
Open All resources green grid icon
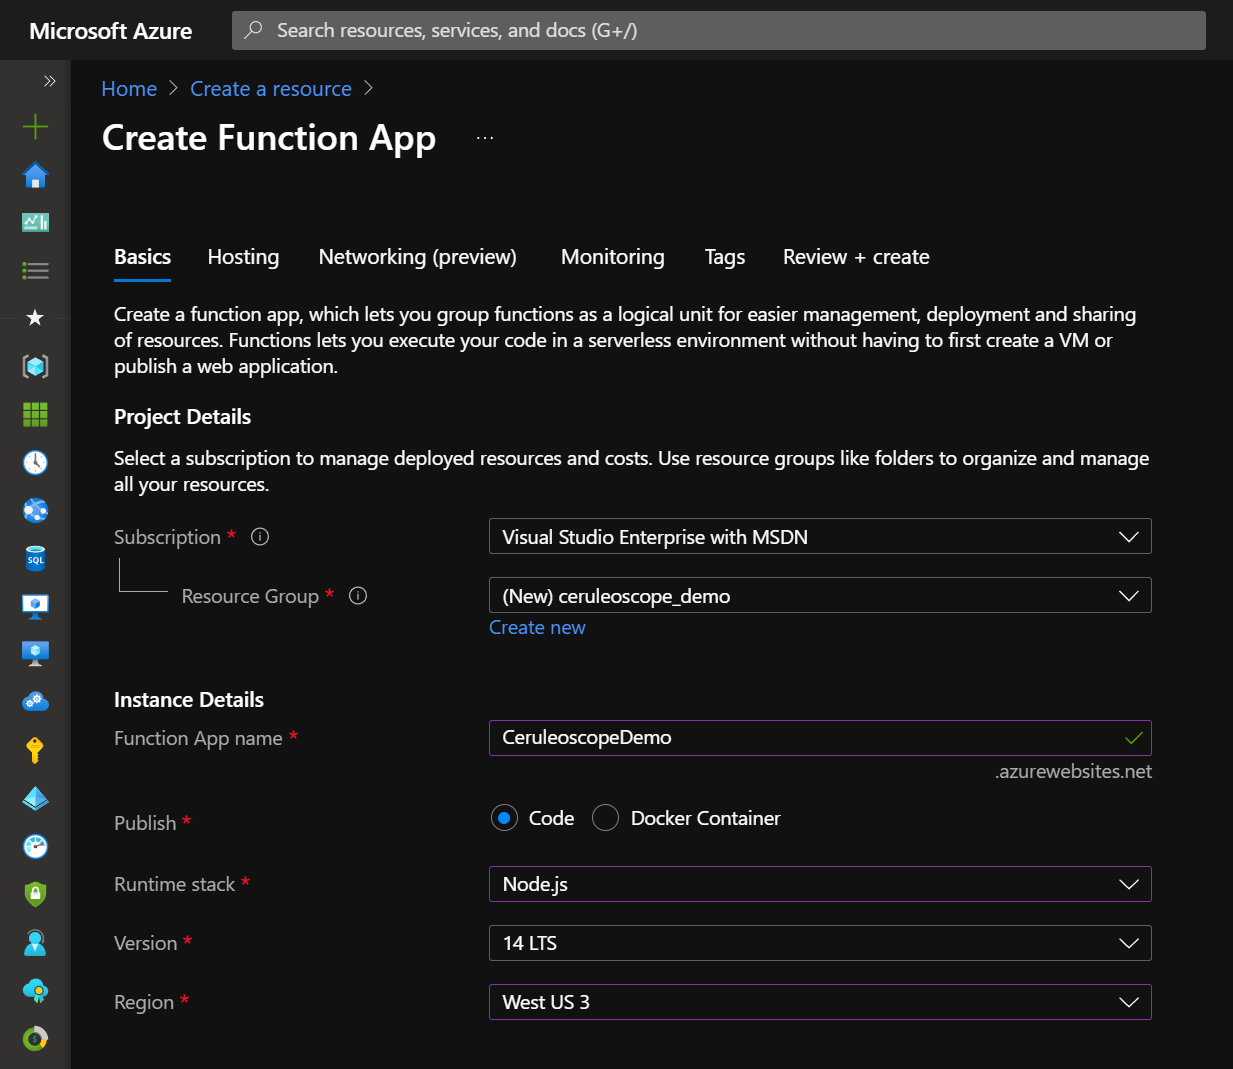click(35, 414)
